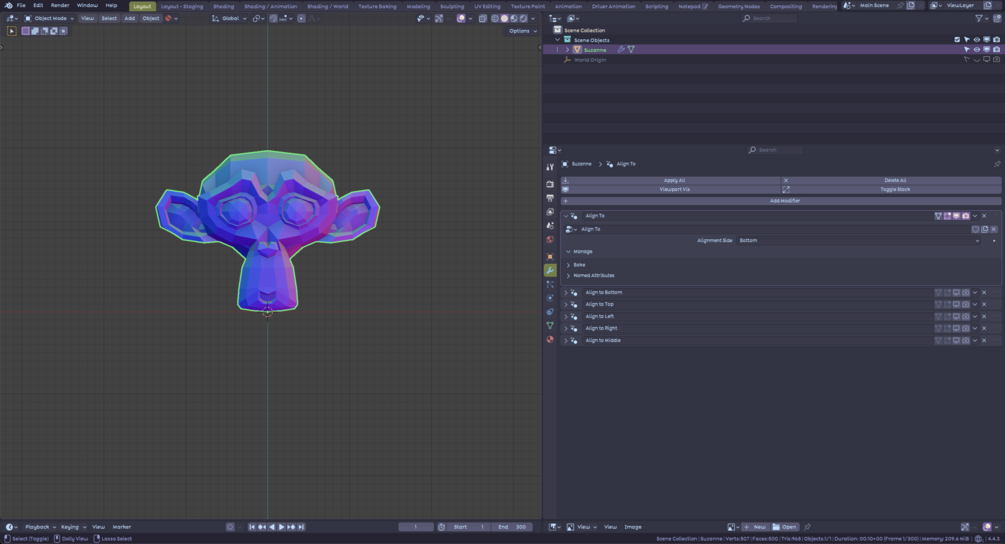Open the Material properties tab
Viewport: 1005px width, 544px height.
pyautogui.click(x=550, y=340)
